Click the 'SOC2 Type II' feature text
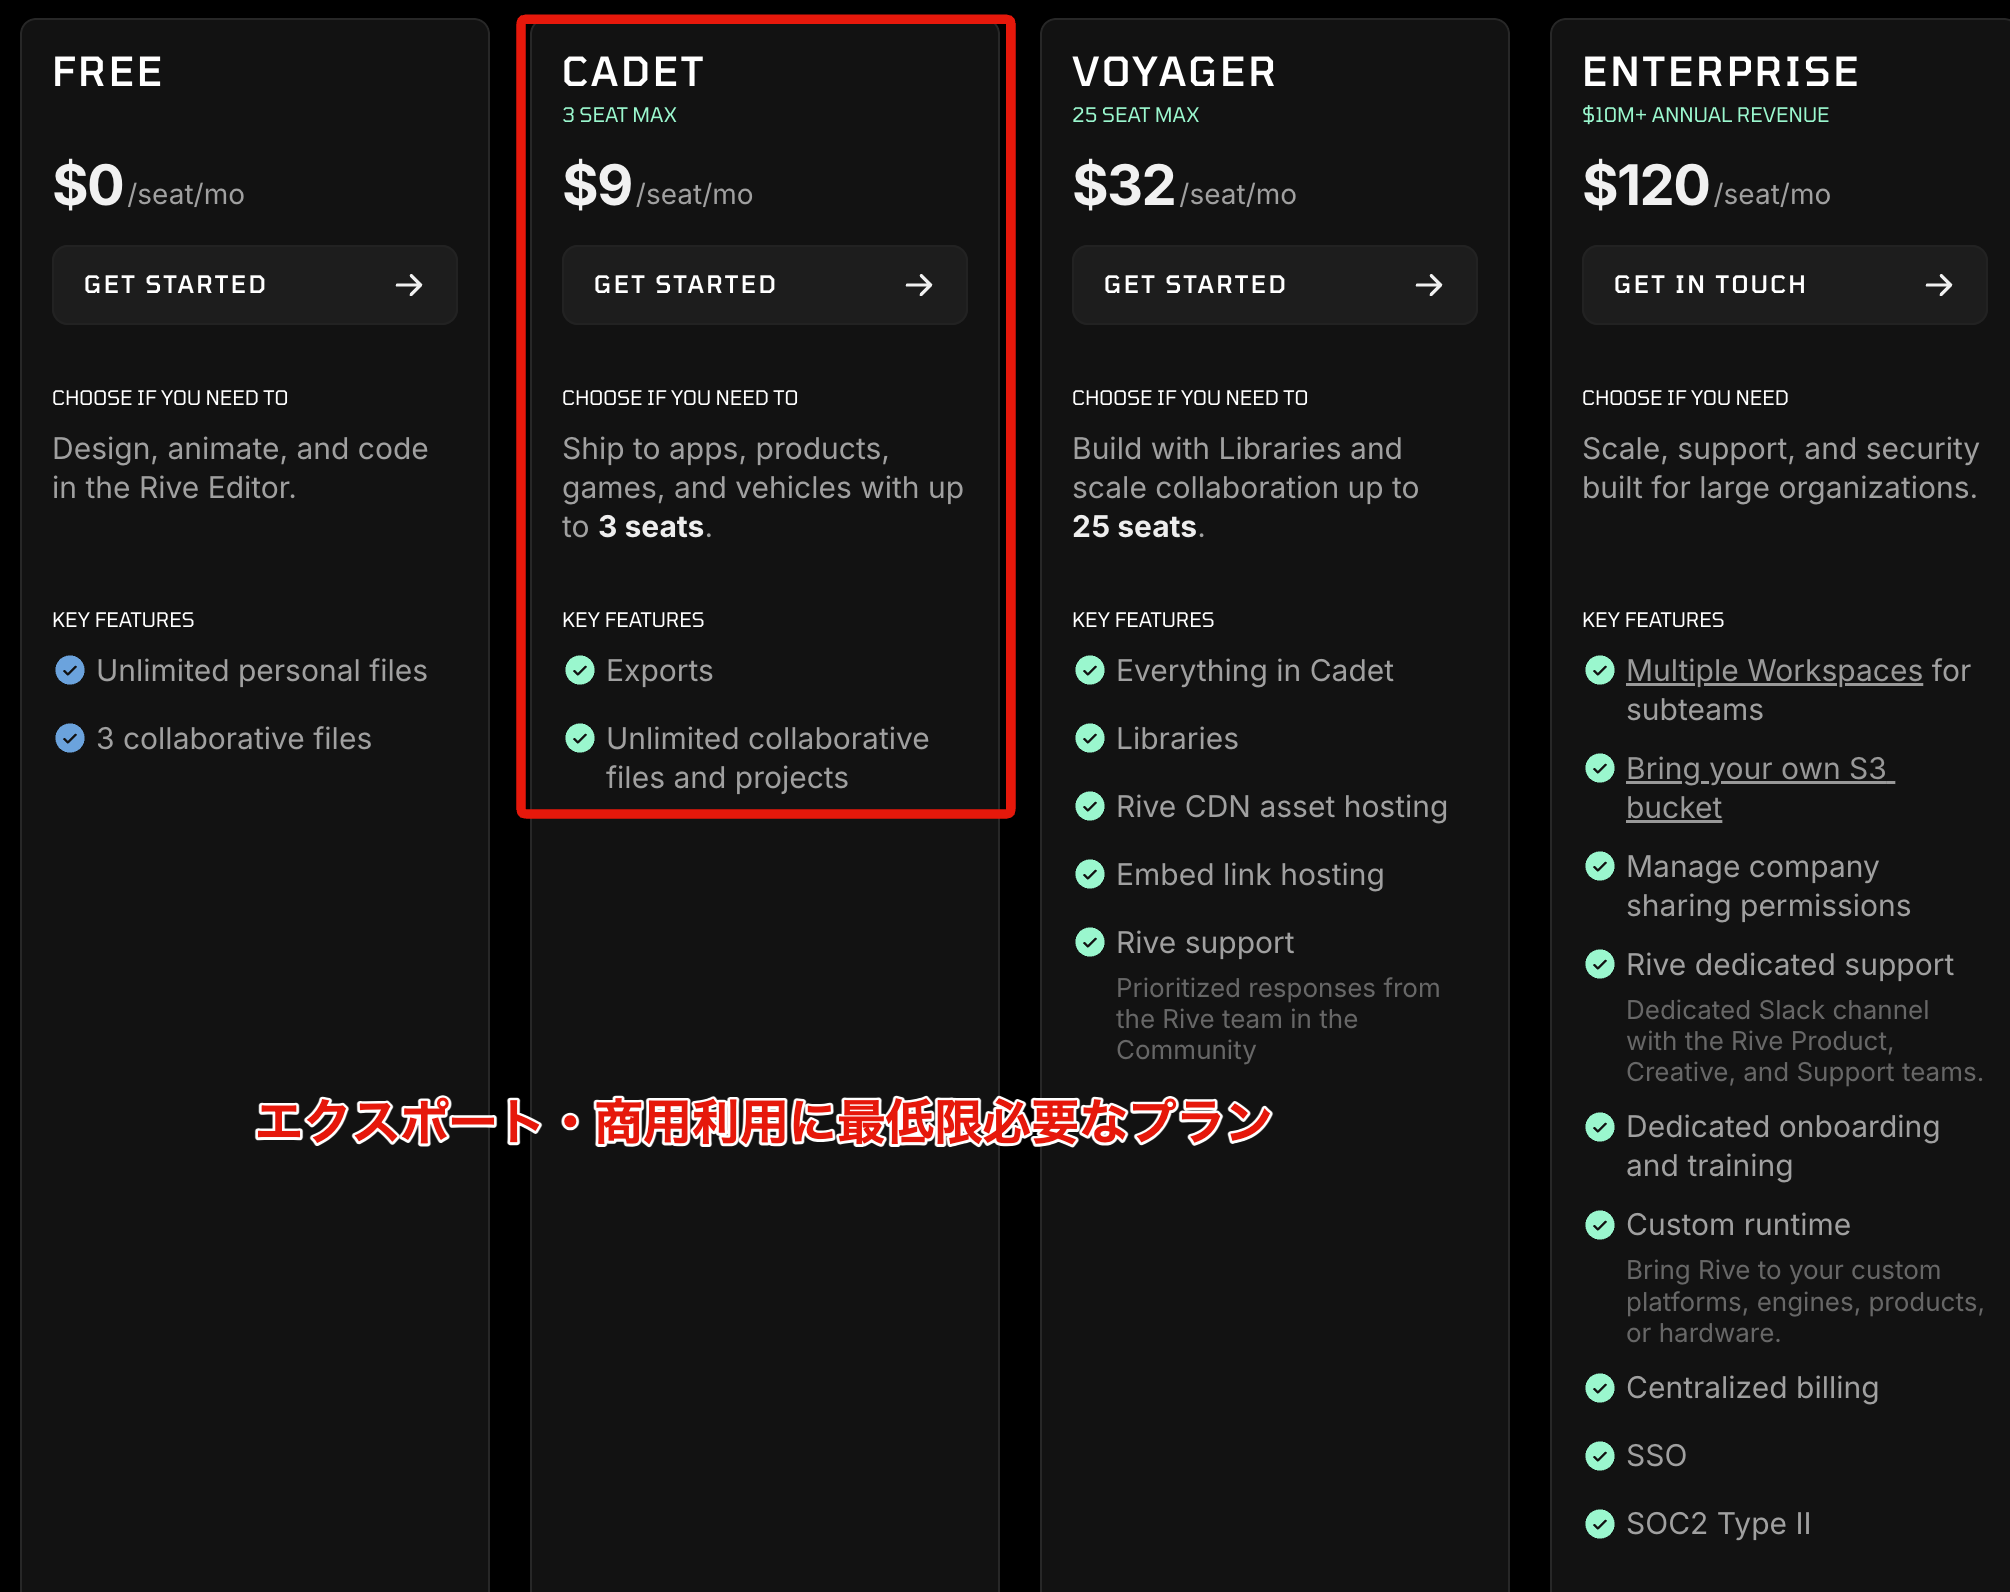2010x1592 pixels. click(x=1718, y=1523)
